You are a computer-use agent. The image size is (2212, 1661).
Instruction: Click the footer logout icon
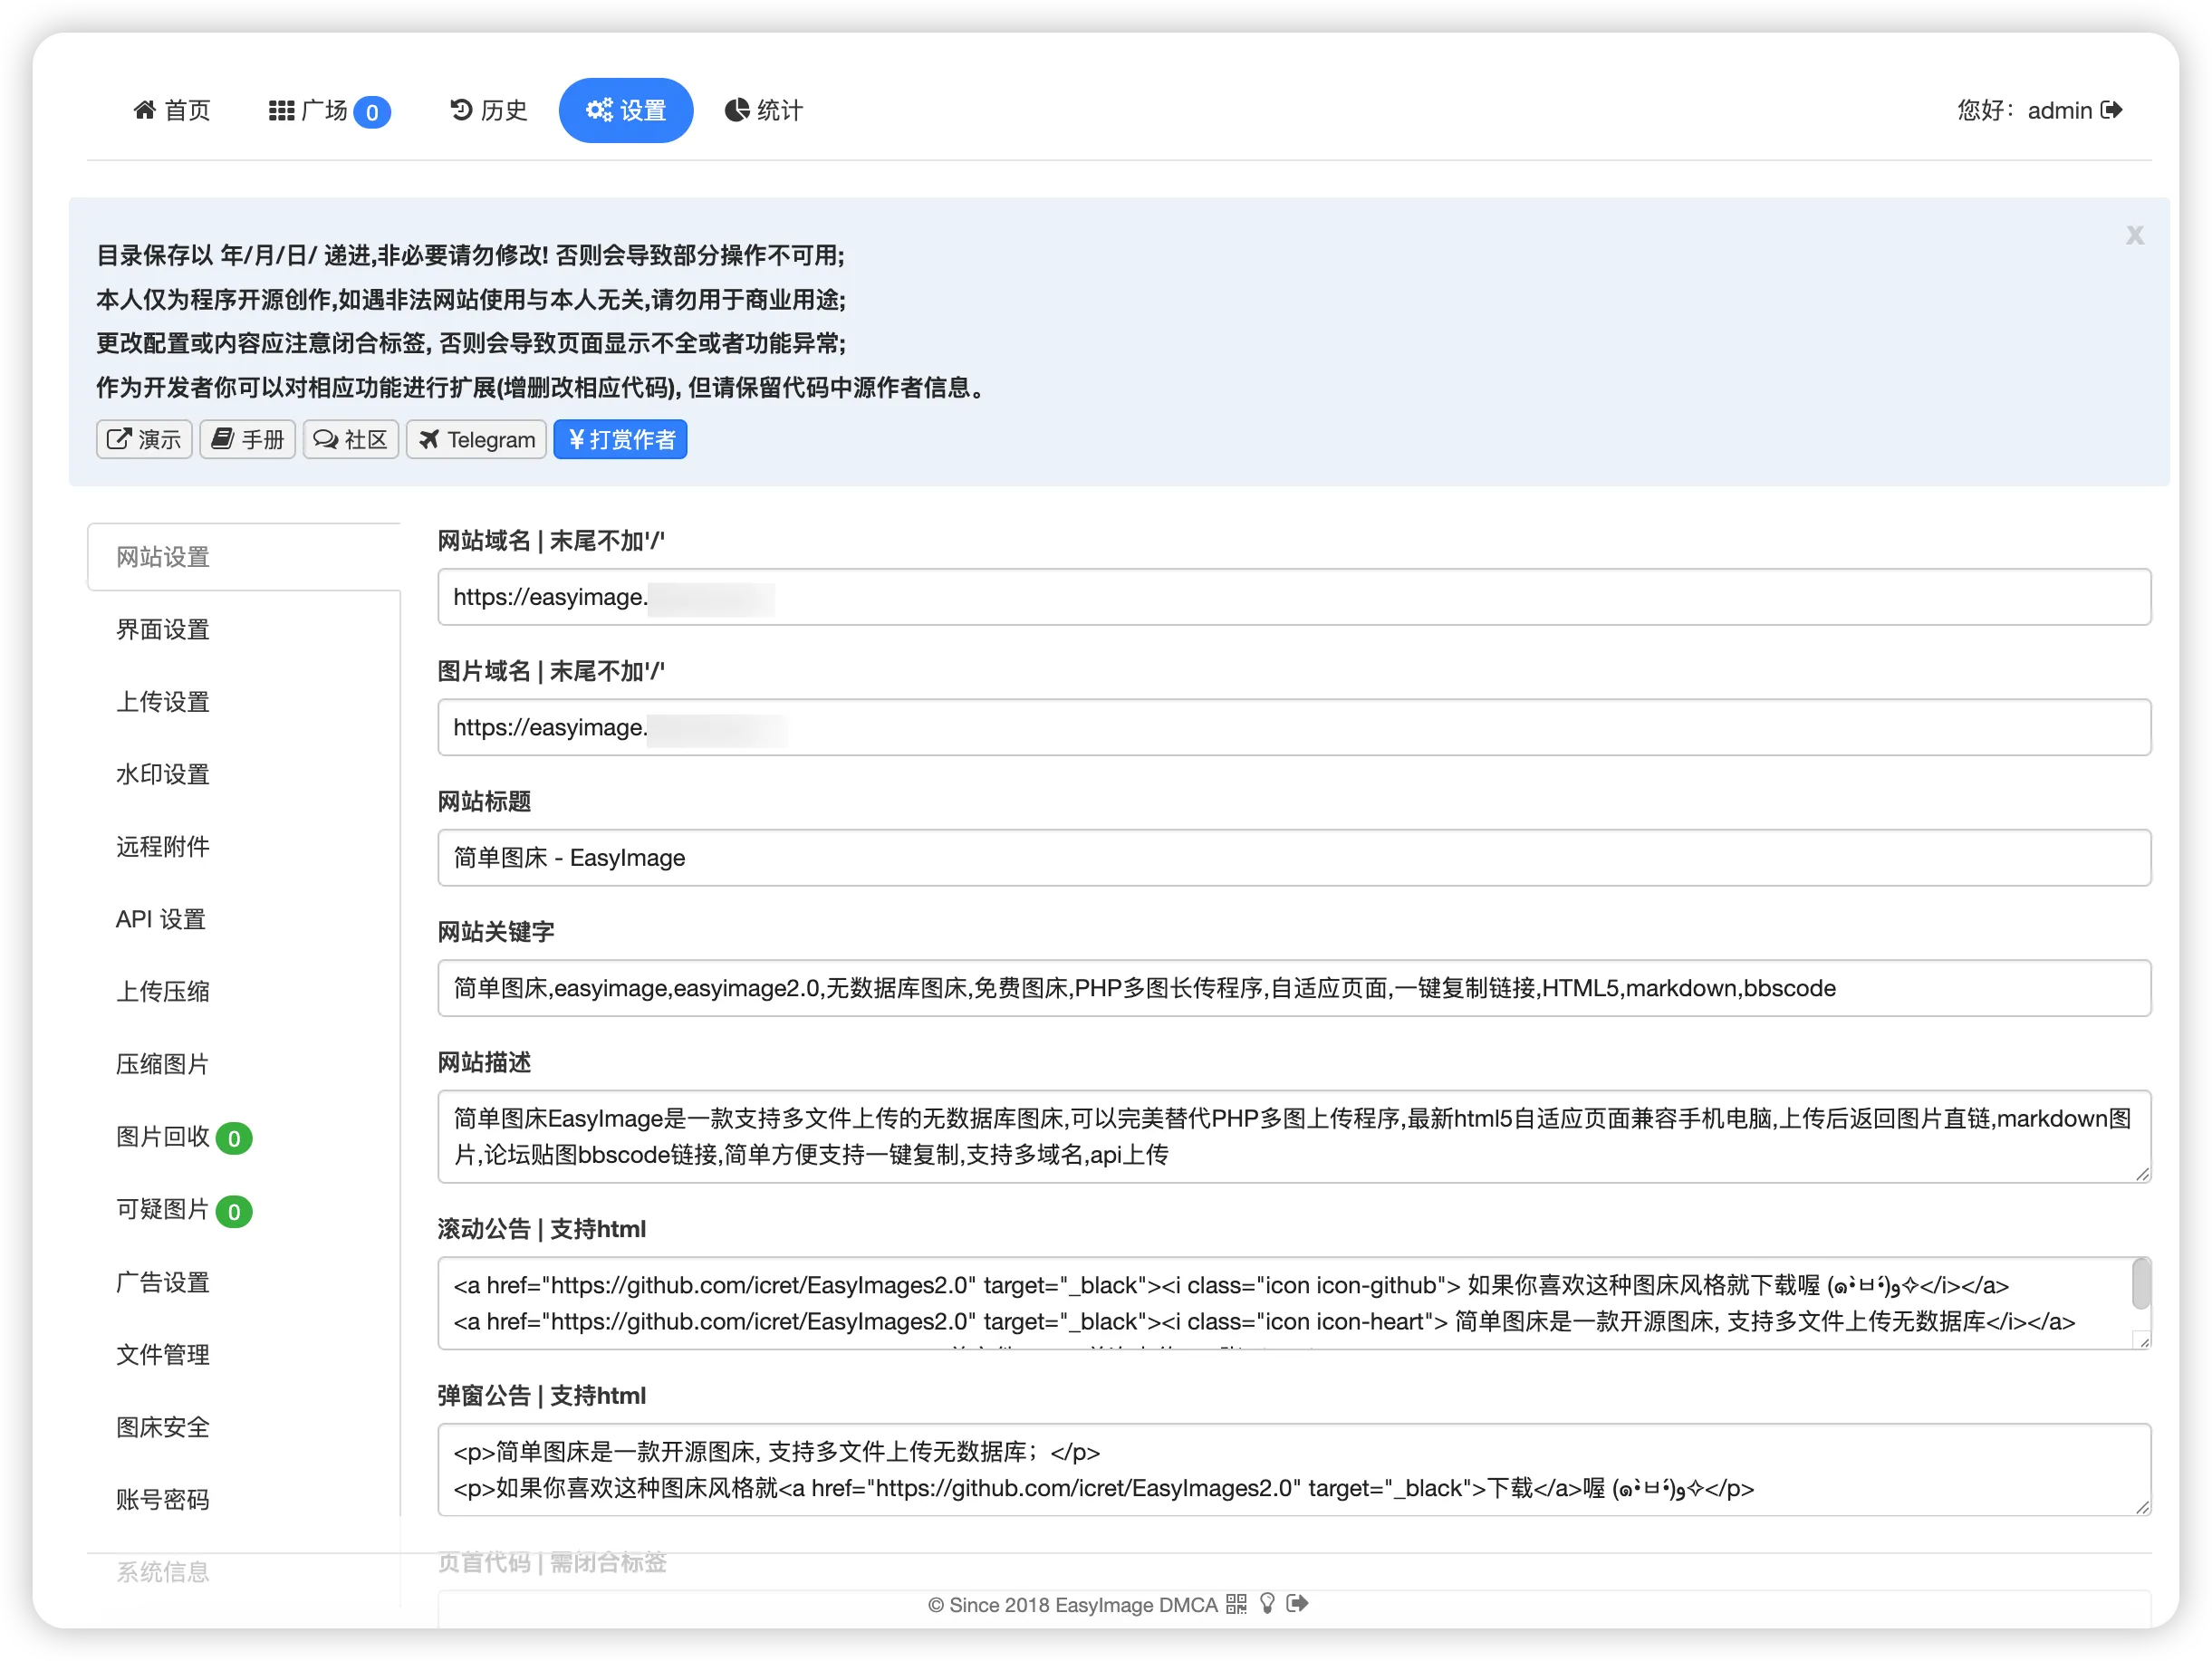[x=1298, y=1604]
